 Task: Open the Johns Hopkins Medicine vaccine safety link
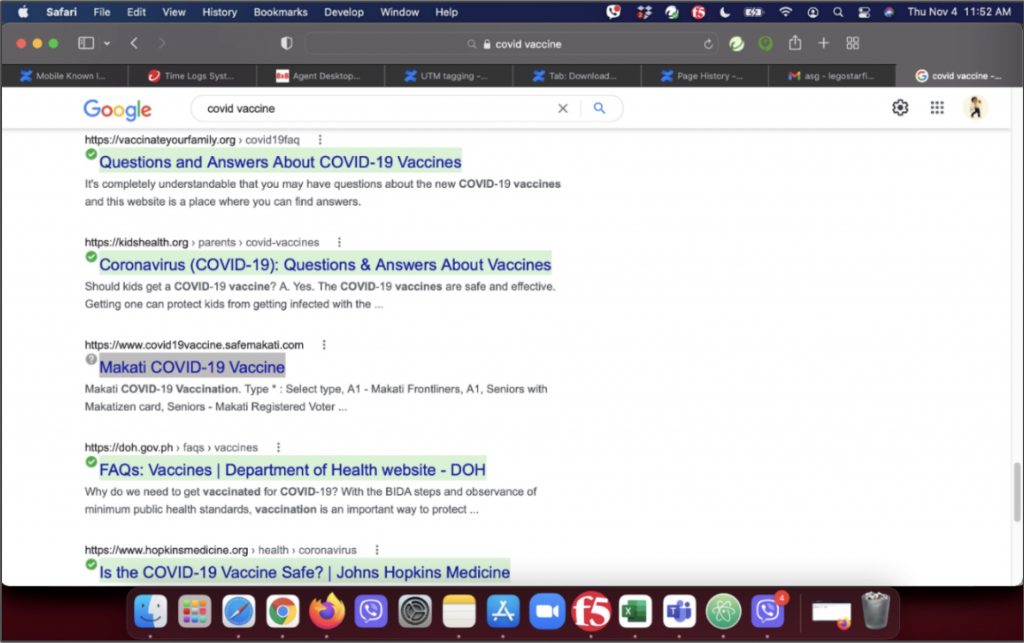click(304, 572)
